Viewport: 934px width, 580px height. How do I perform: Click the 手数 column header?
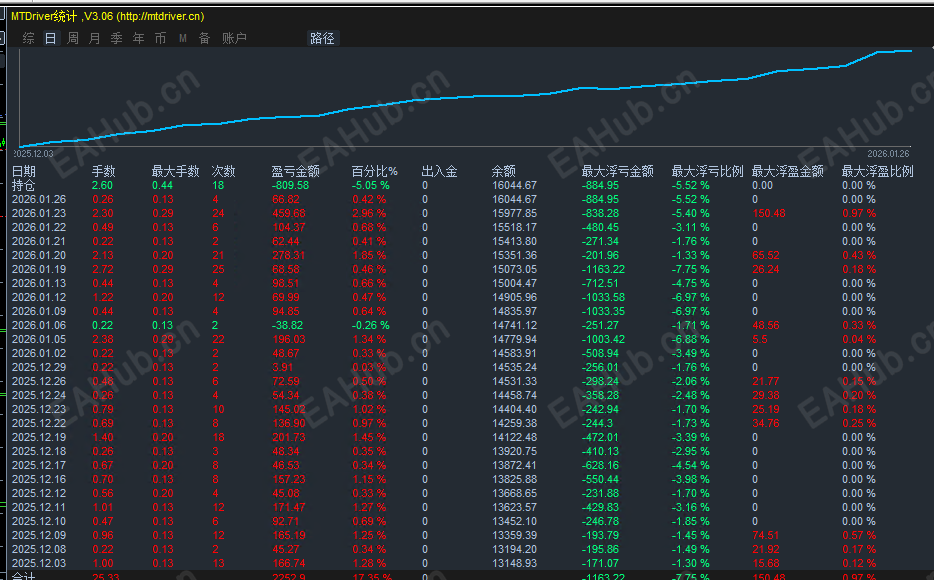104,171
